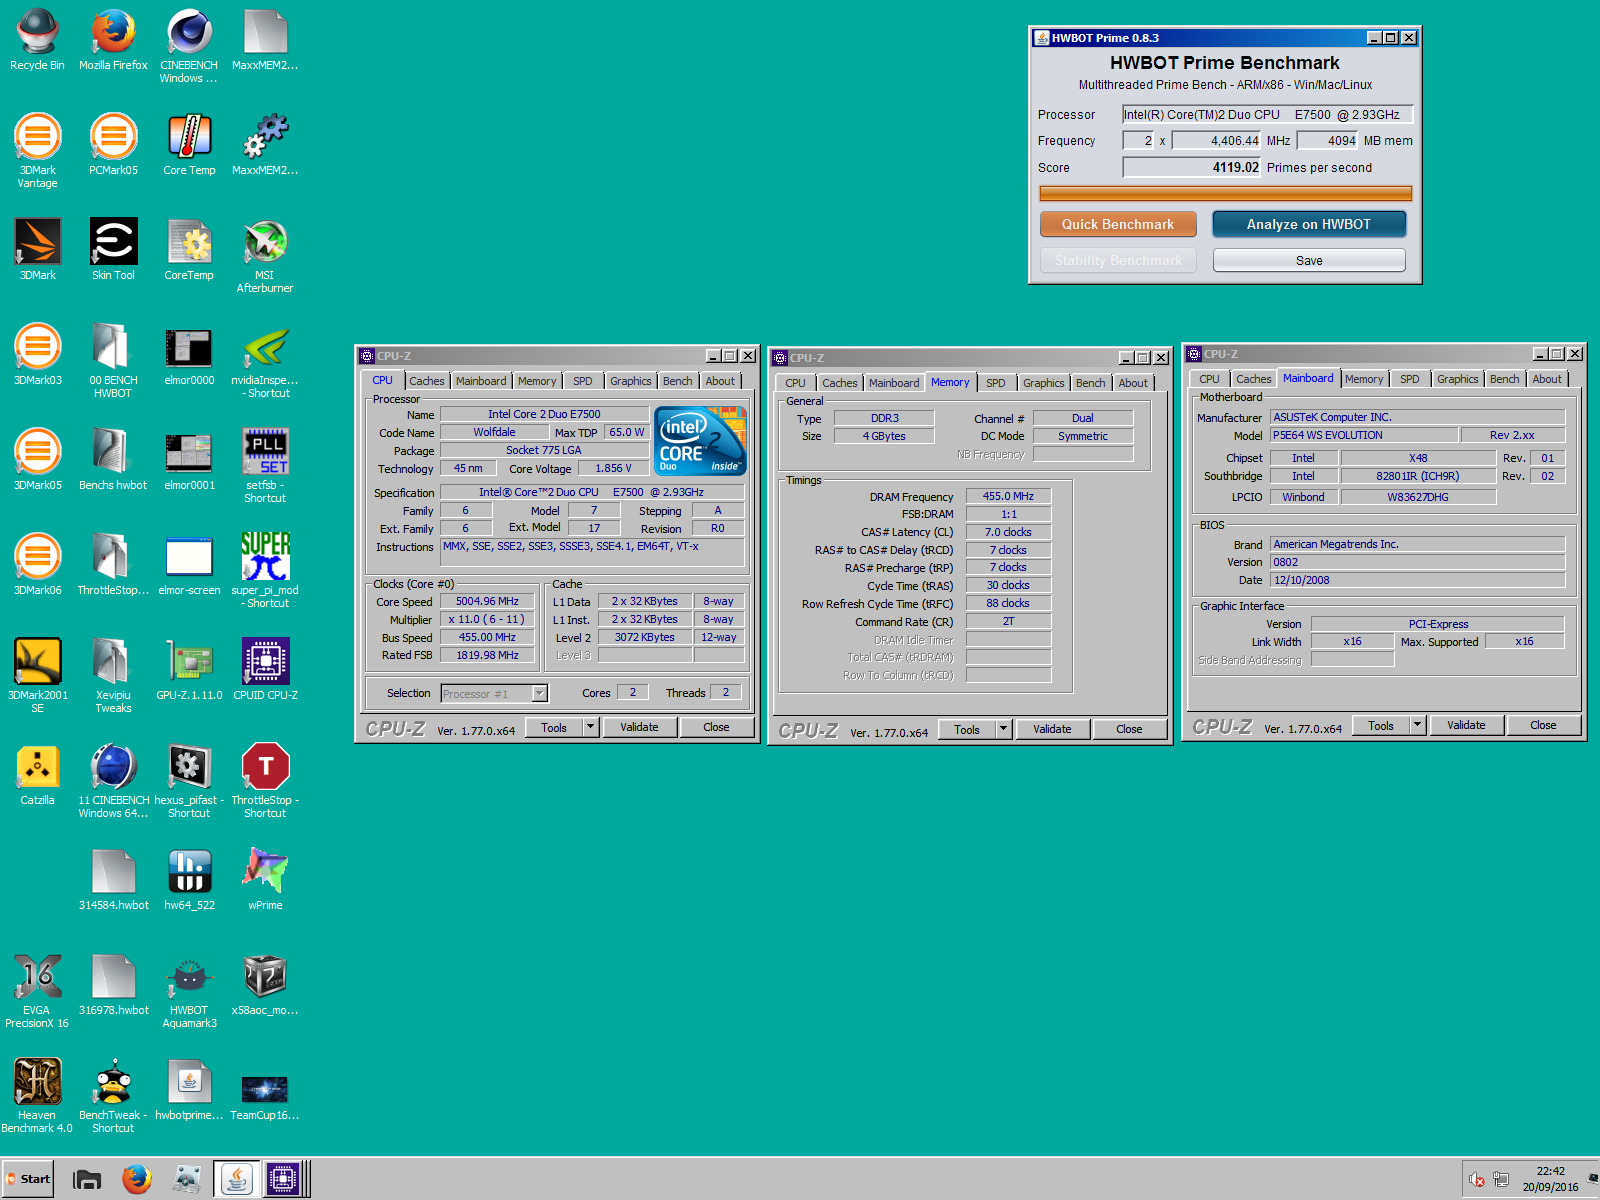Click Score field showing 4119.02
1600x1200 pixels.
coord(1192,167)
